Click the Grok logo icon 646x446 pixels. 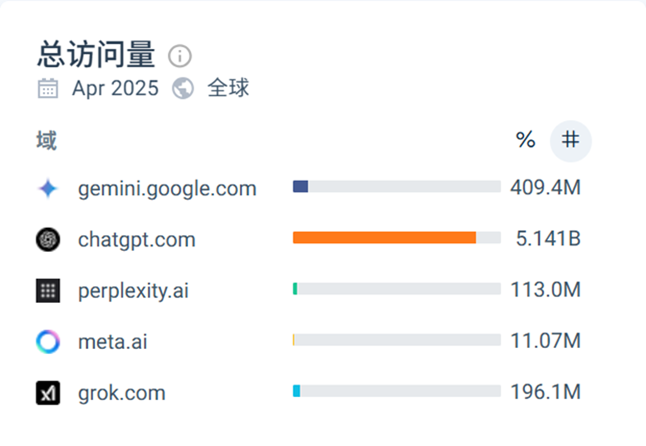point(48,393)
